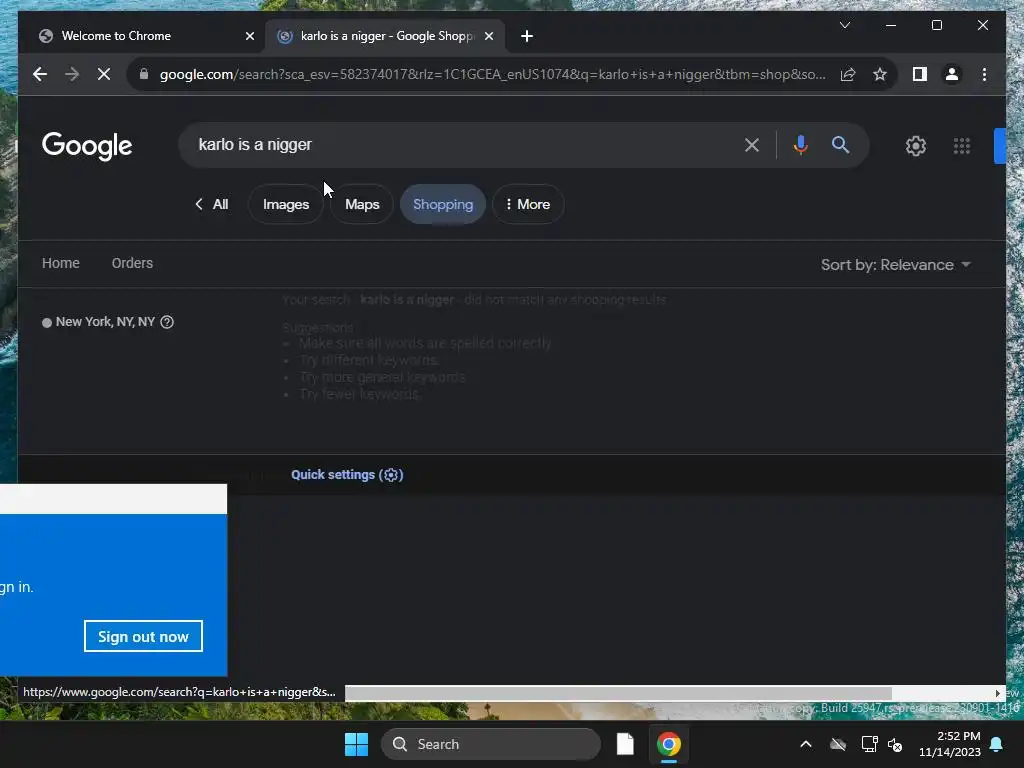
Task: Open the Chrome profile menu
Action: (x=952, y=74)
